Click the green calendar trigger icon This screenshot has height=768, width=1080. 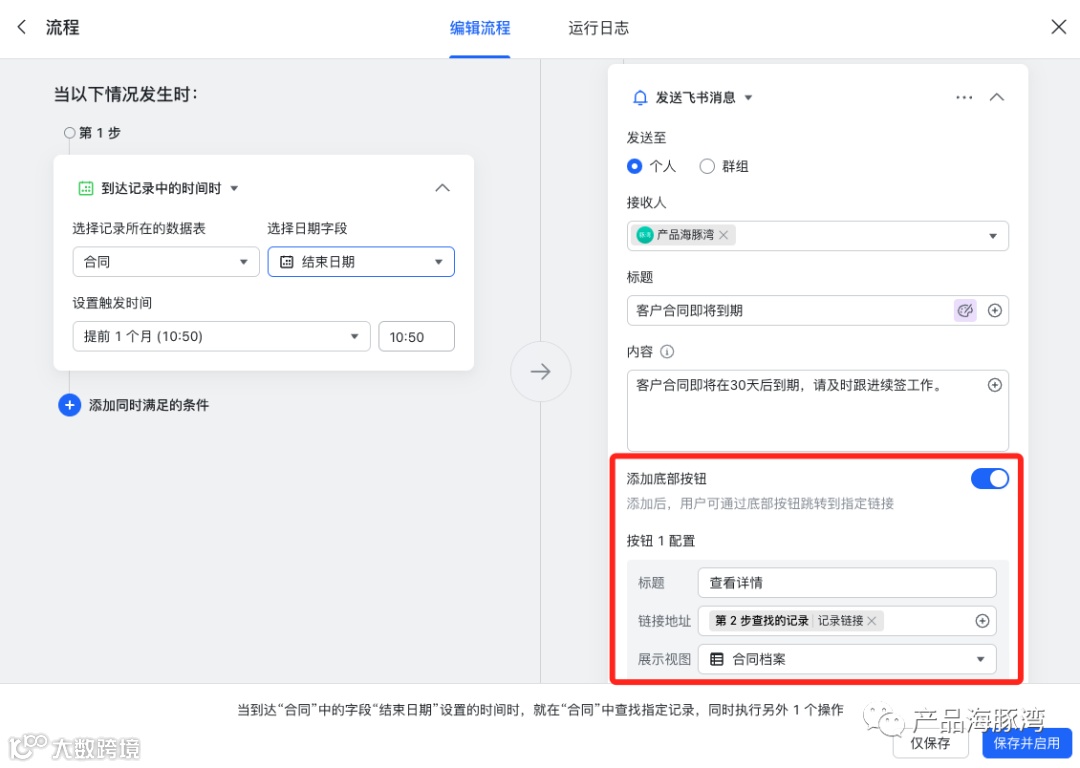tap(85, 188)
